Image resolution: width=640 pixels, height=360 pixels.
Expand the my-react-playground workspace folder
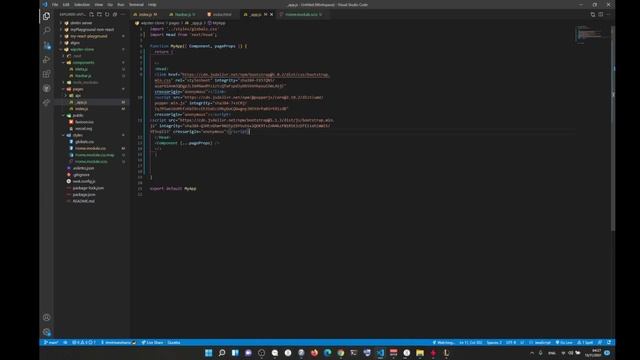89,36
